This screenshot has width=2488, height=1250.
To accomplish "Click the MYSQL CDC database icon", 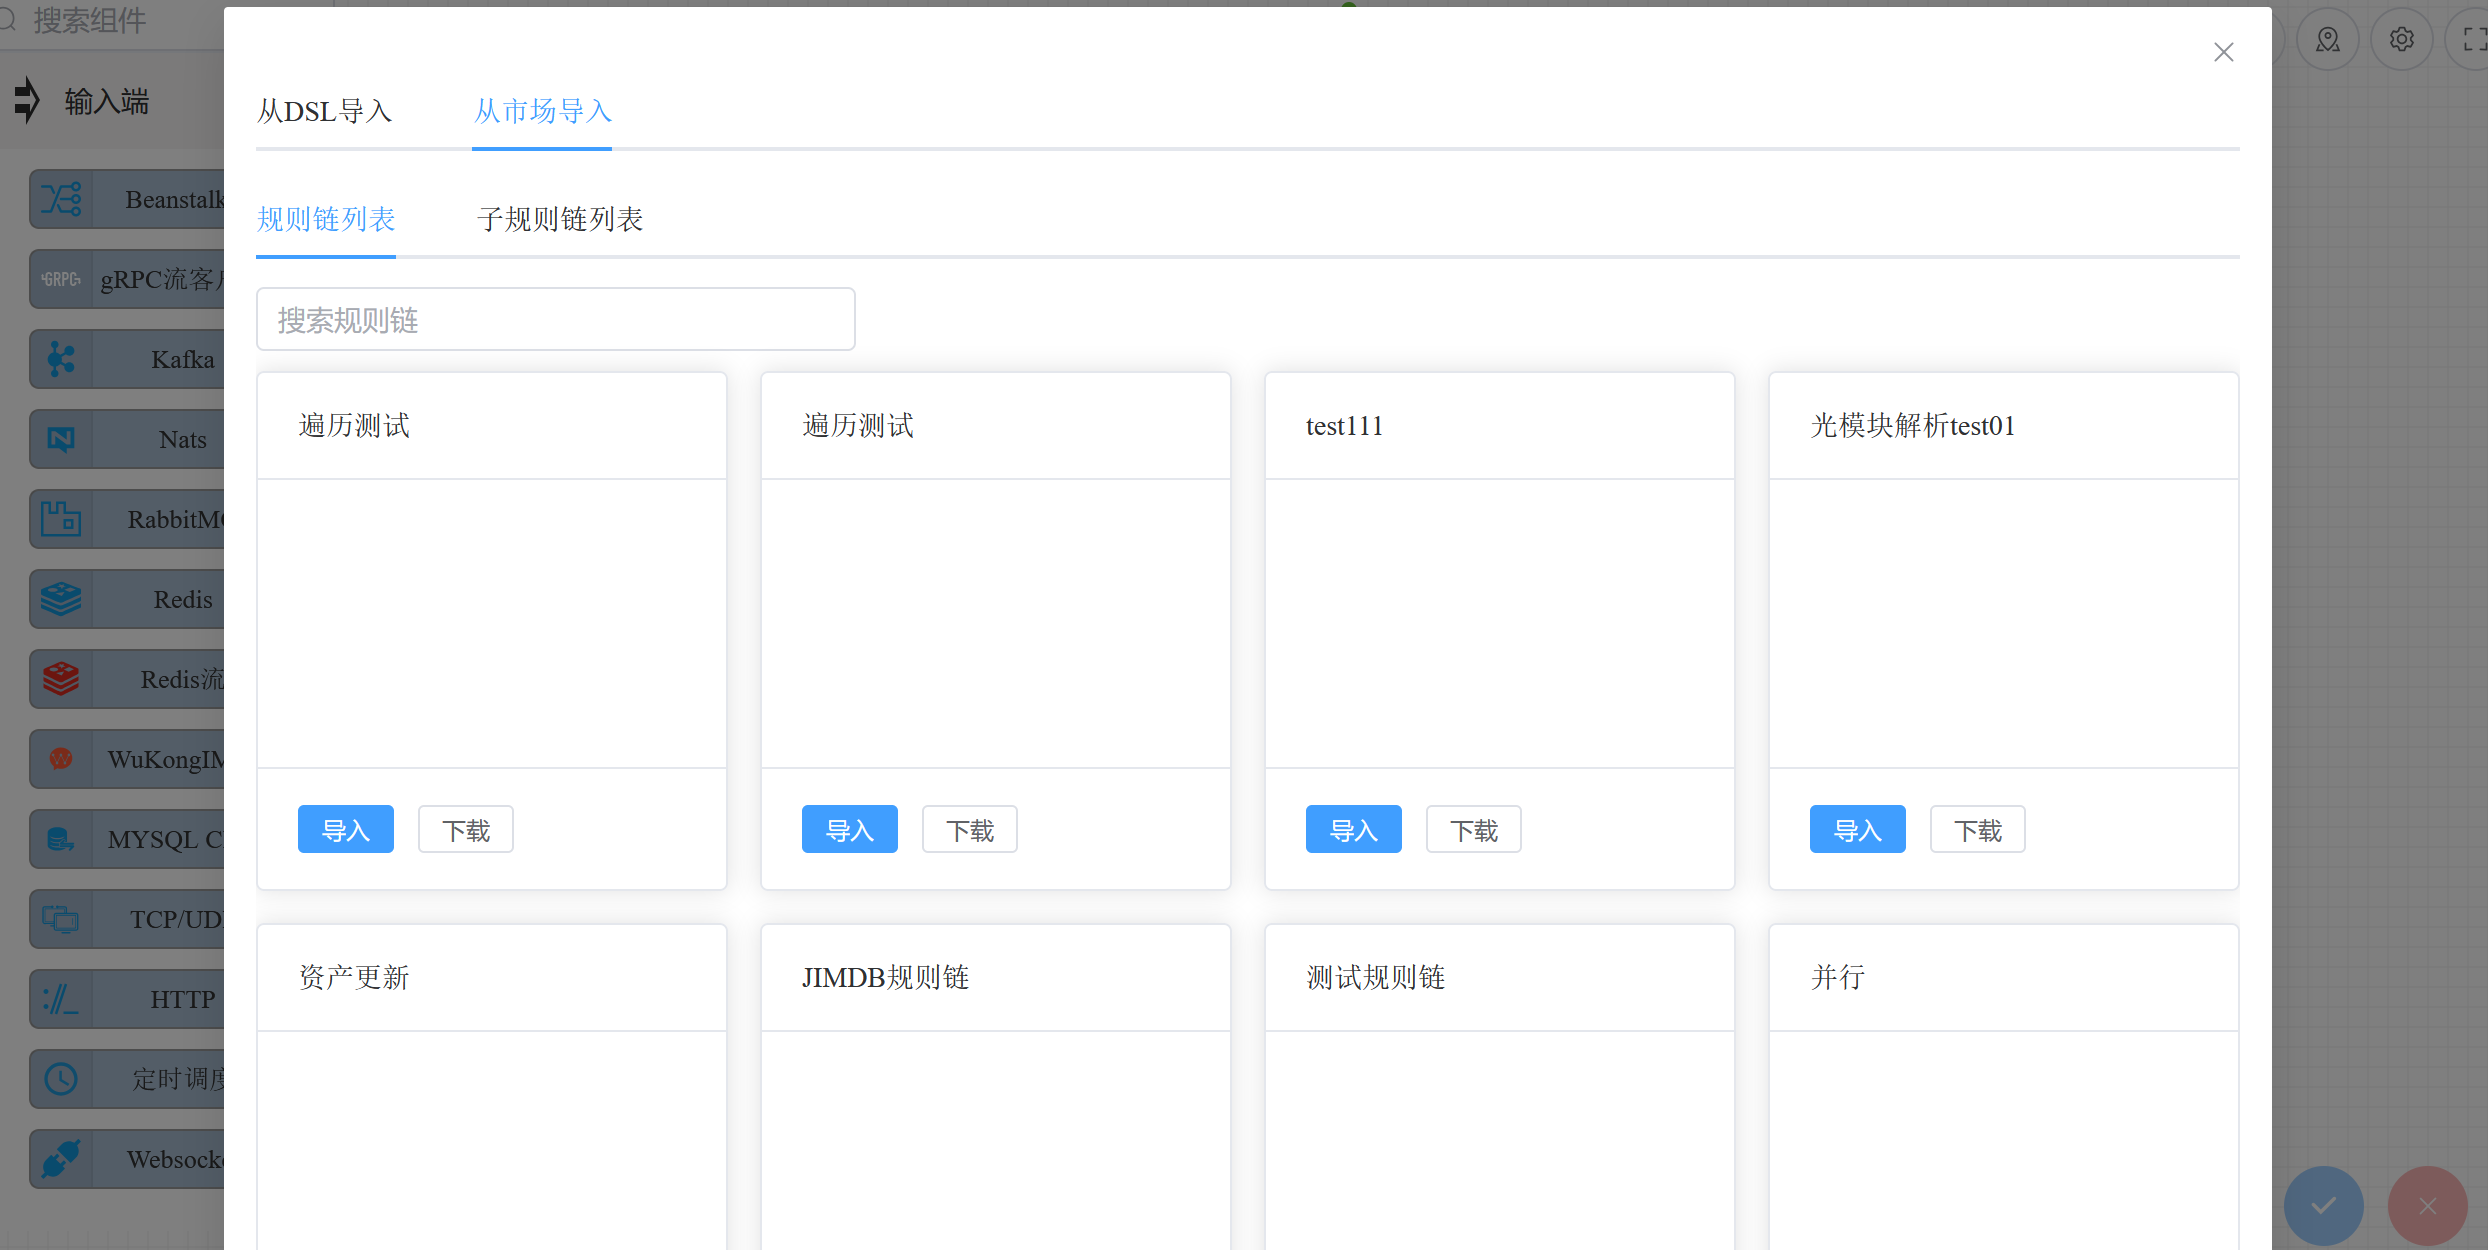I will (61, 839).
